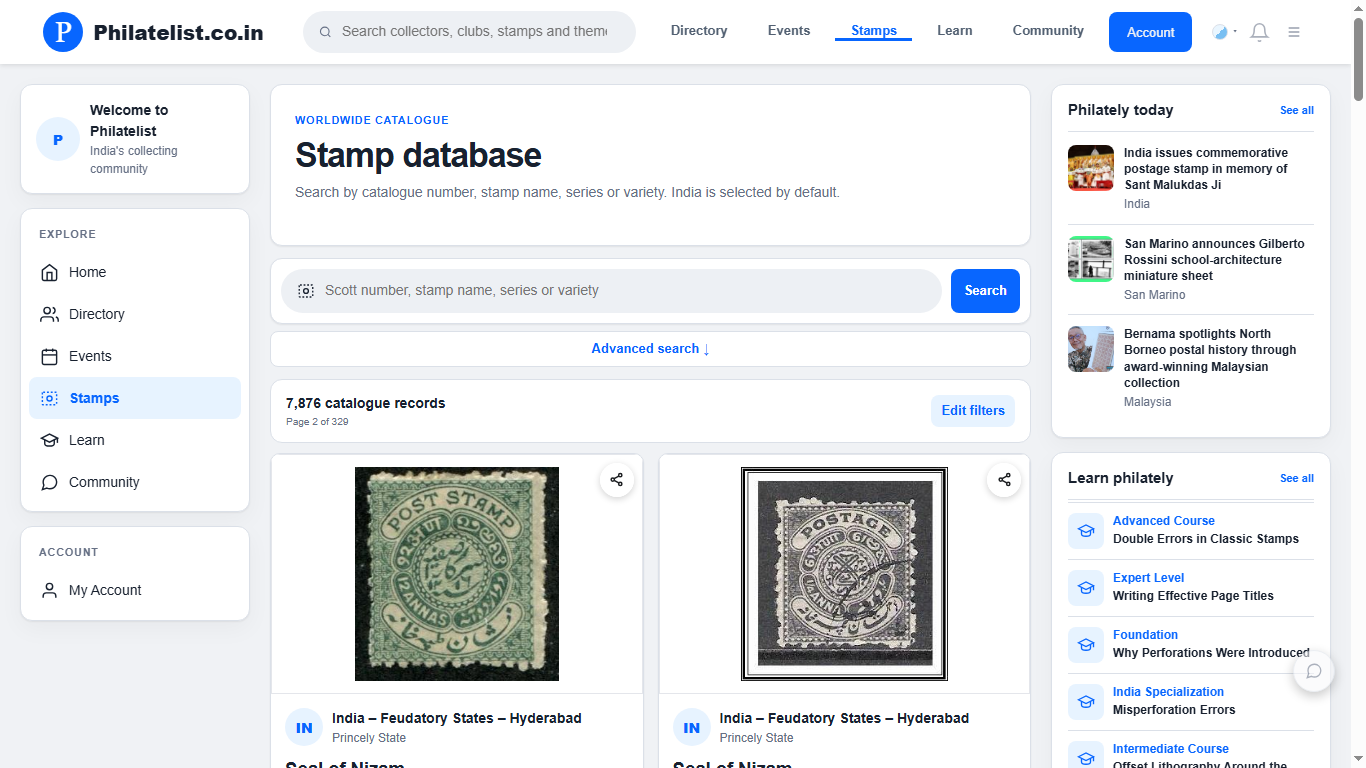Viewport: 1366px width, 768px height.
Task: Click the blue Account button
Action: (x=1150, y=32)
